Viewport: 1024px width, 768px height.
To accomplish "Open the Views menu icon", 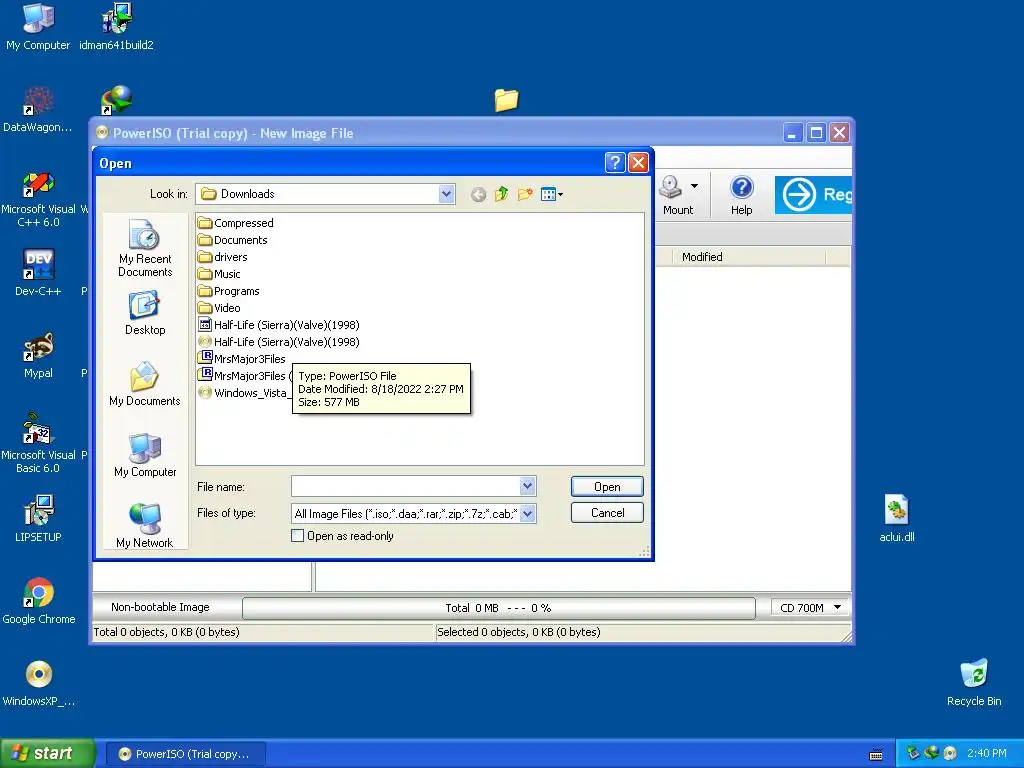I will click(551, 194).
